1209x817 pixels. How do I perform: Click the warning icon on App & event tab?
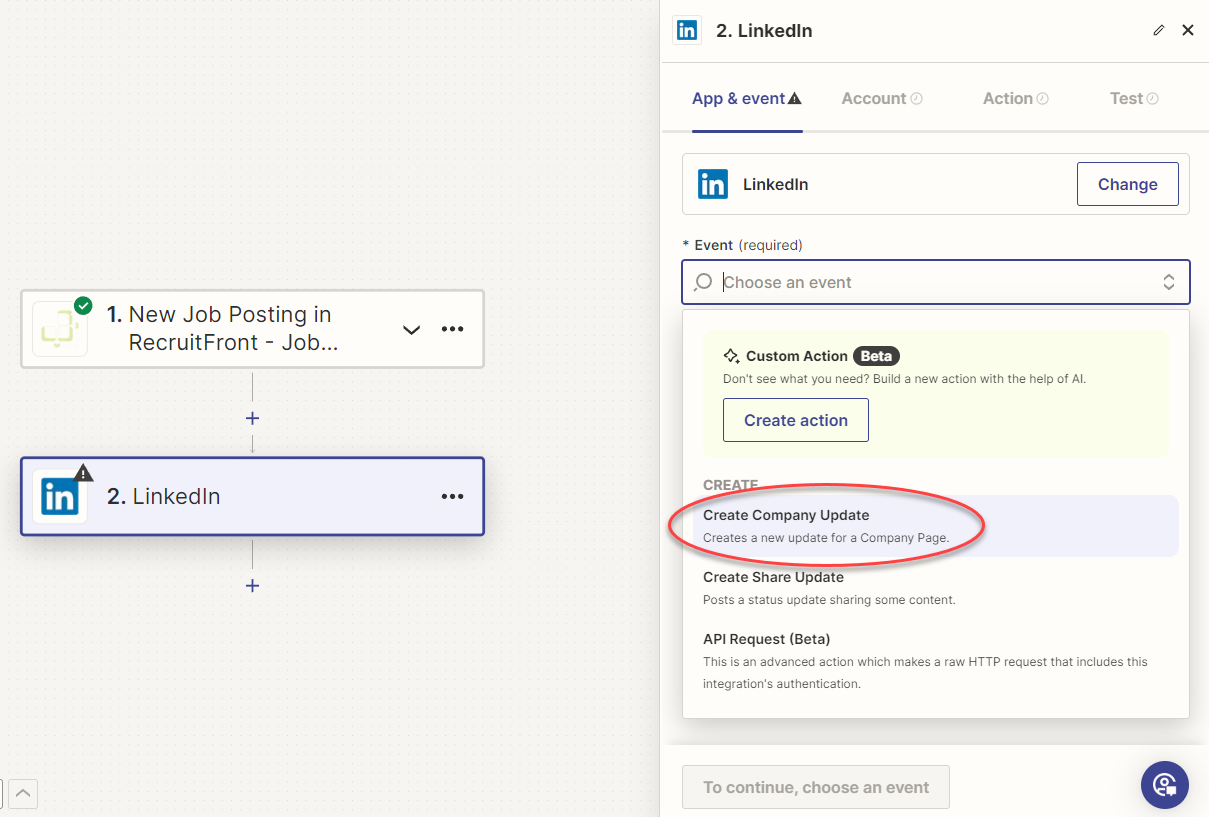795,99
